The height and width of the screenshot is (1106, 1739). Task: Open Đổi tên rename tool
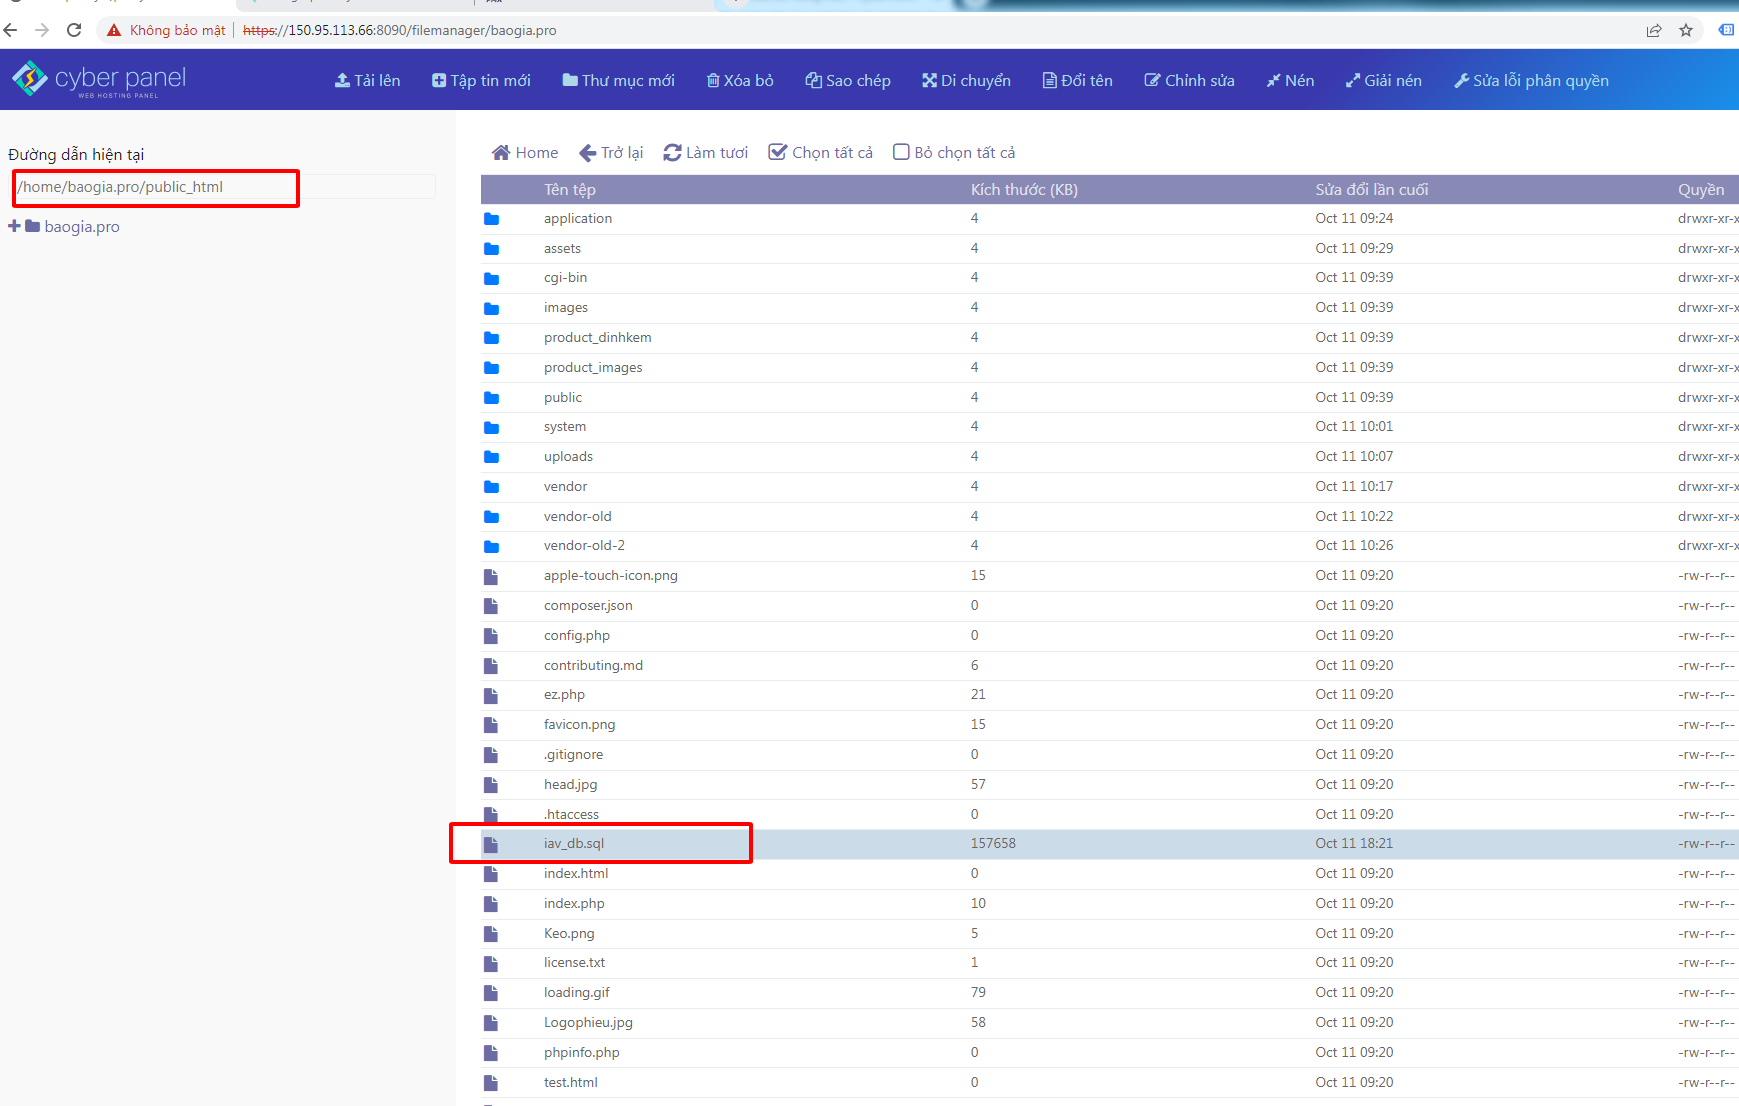[1077, 80]
